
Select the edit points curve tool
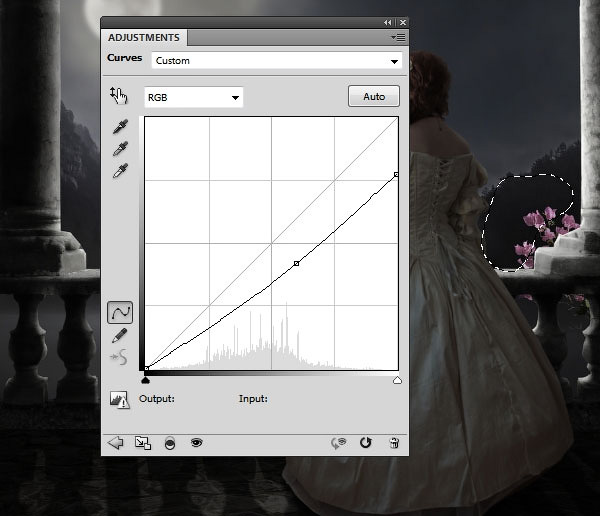[120, 312]
